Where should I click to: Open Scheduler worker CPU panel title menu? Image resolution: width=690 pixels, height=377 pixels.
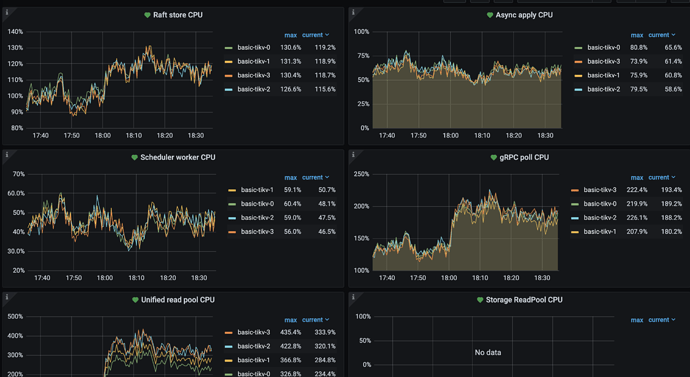[x=178, y=157]
